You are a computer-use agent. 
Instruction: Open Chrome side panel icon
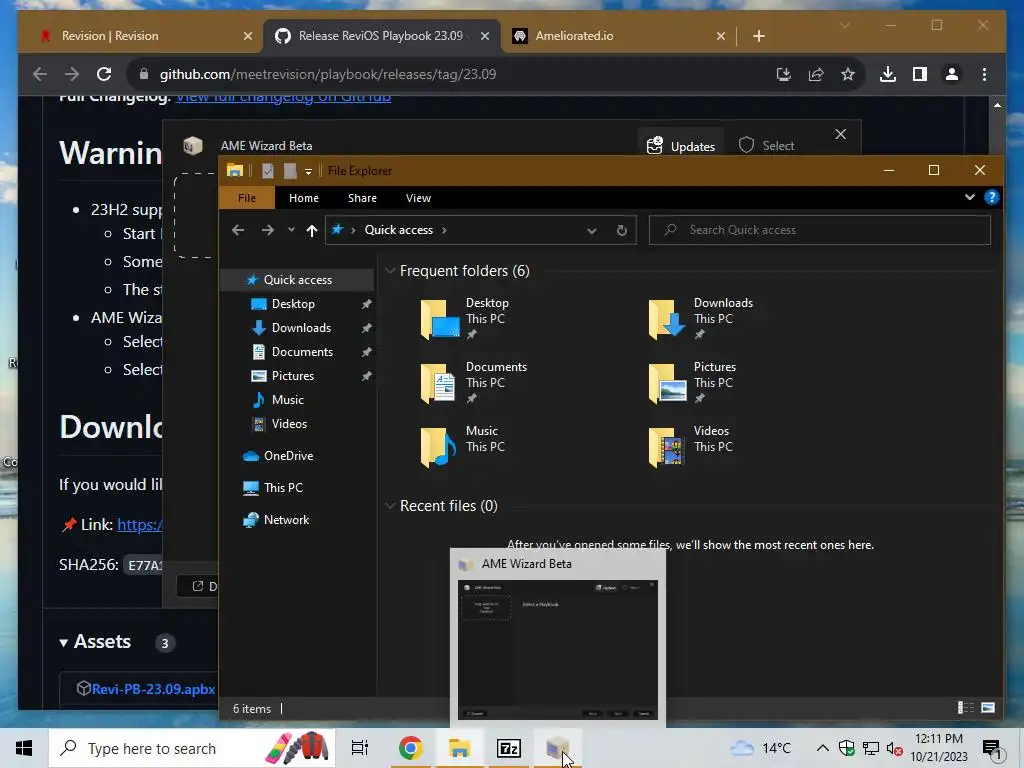tap(920, 74)
